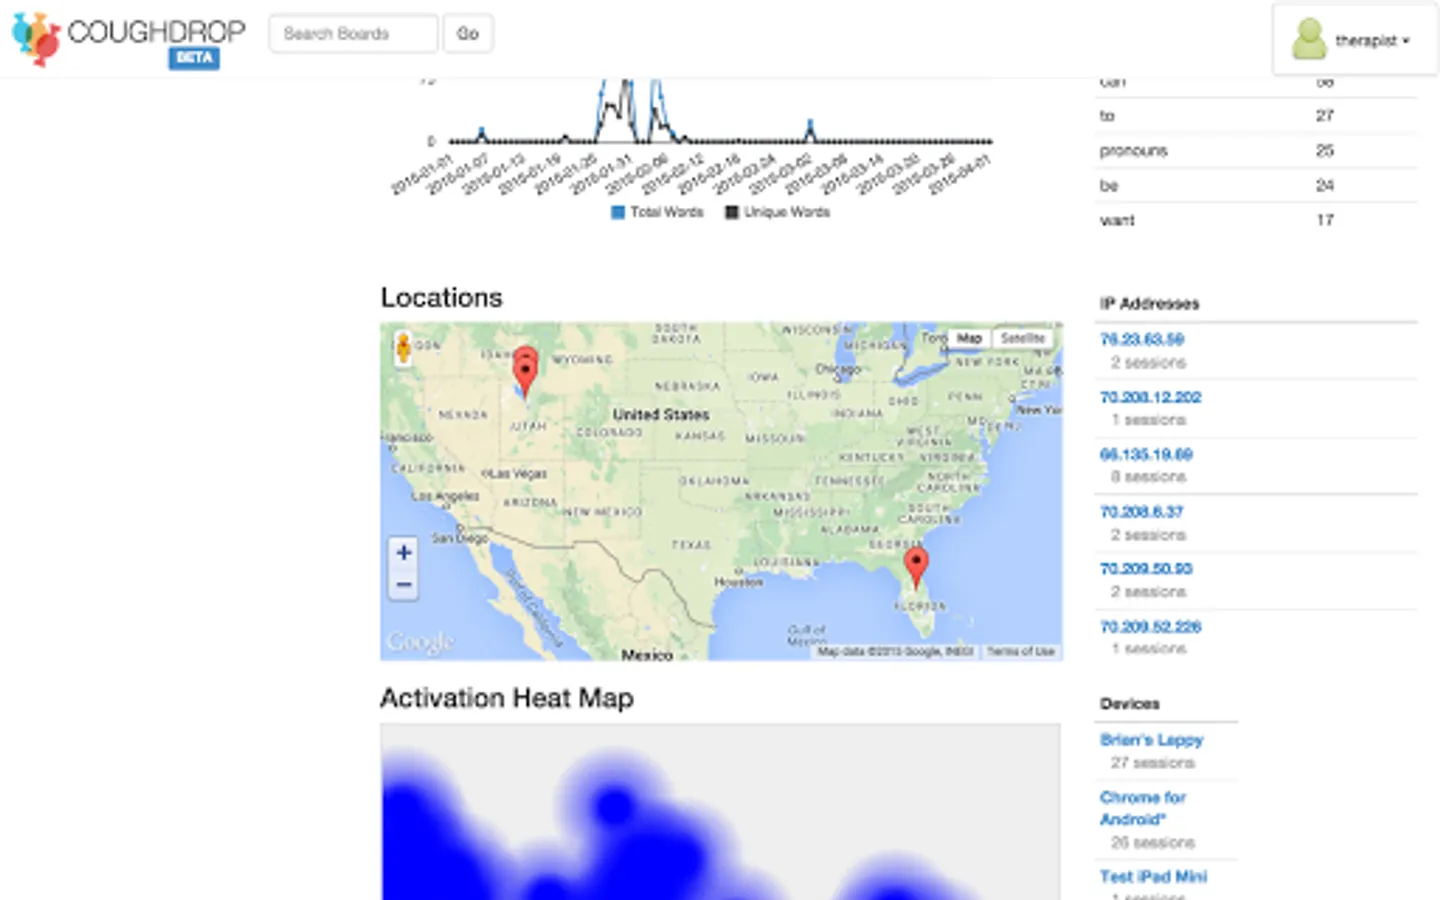The width and height of the screenshot is (1440, 900).
Task: Click the red map pin in Utah
Action: 525,370
